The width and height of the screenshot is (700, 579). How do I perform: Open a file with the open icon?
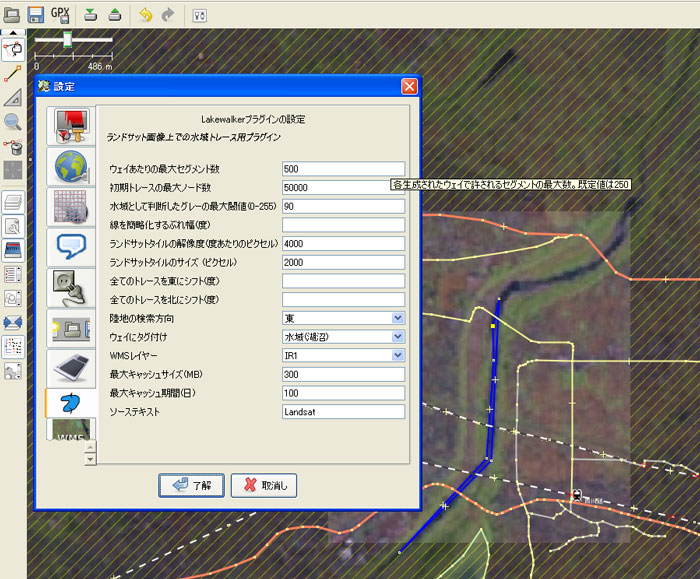[x=11, y=15]
